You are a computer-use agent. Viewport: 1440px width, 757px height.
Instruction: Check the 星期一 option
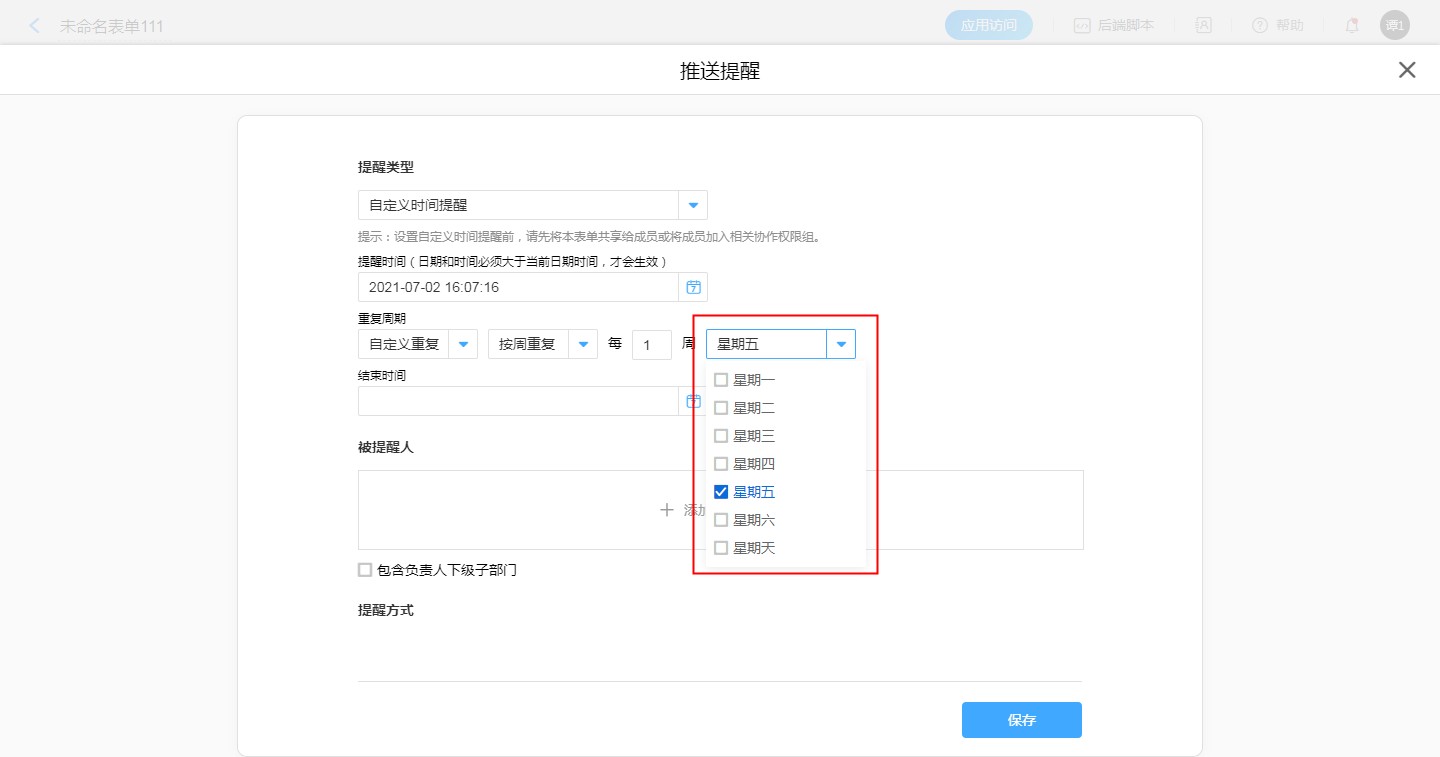point(721,380)
